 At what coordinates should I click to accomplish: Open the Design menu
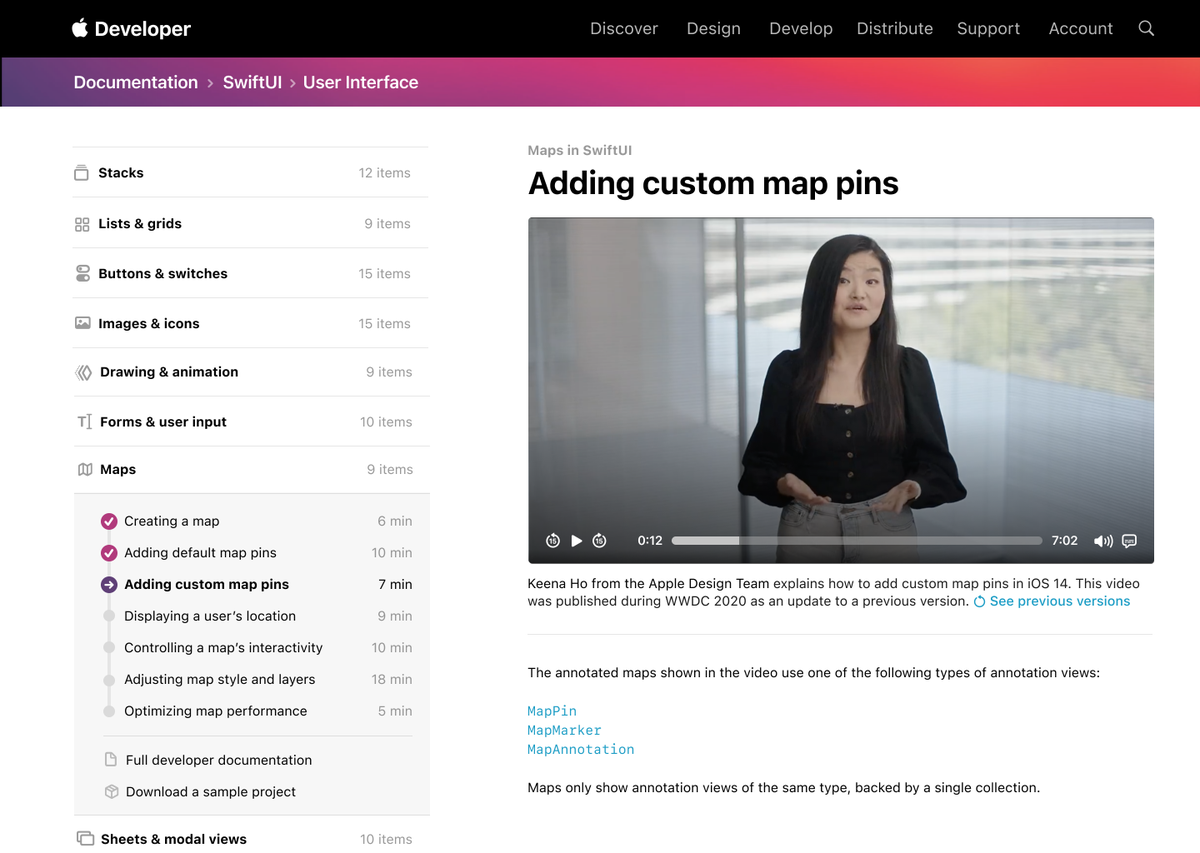[x=714, y=28]
